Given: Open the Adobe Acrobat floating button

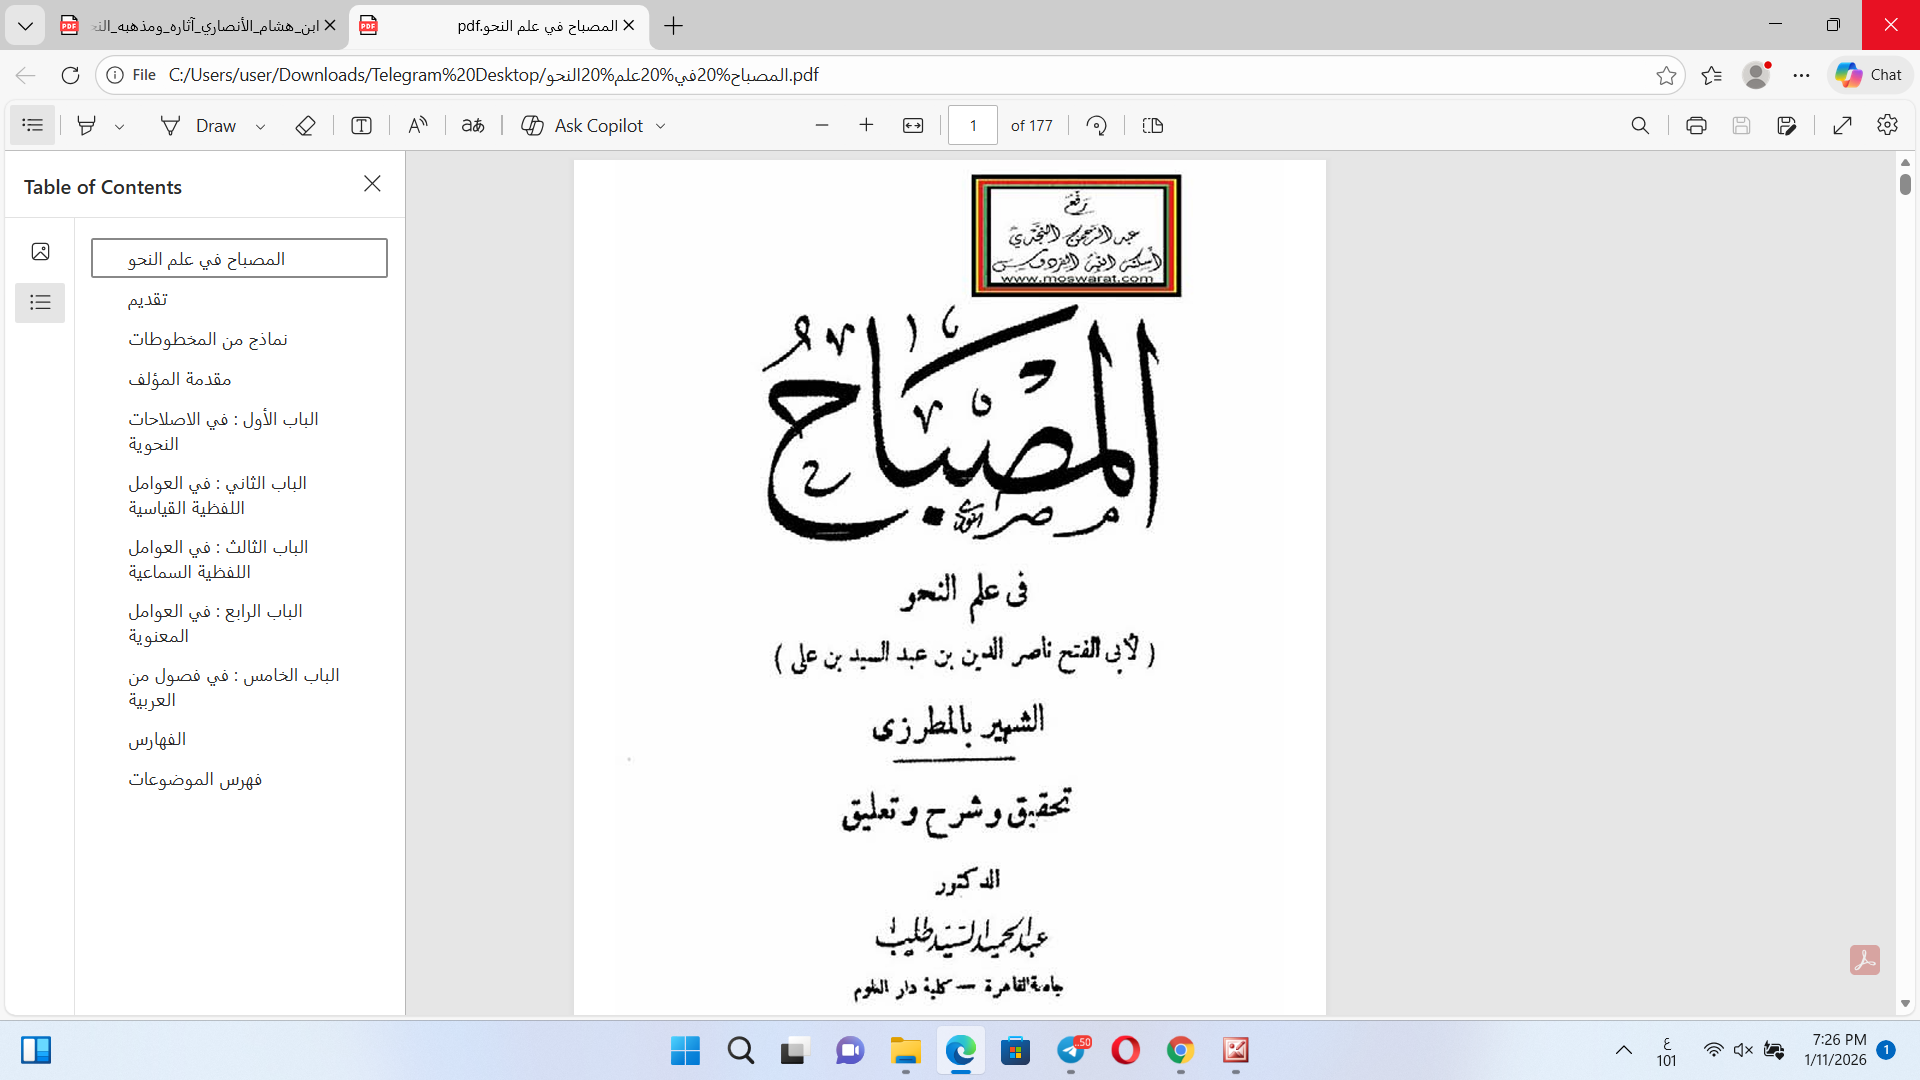Looking at the screenshot, I should coord(1865,960).
